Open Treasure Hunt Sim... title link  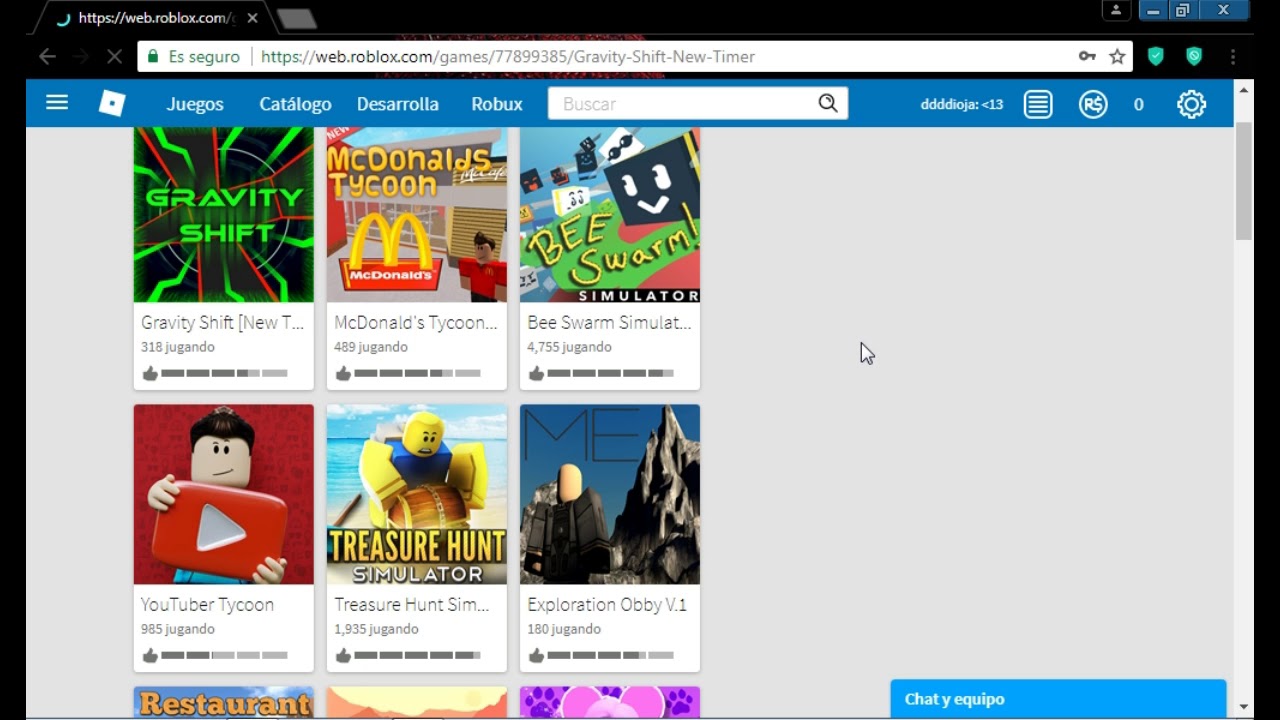[x=412, y=605]
